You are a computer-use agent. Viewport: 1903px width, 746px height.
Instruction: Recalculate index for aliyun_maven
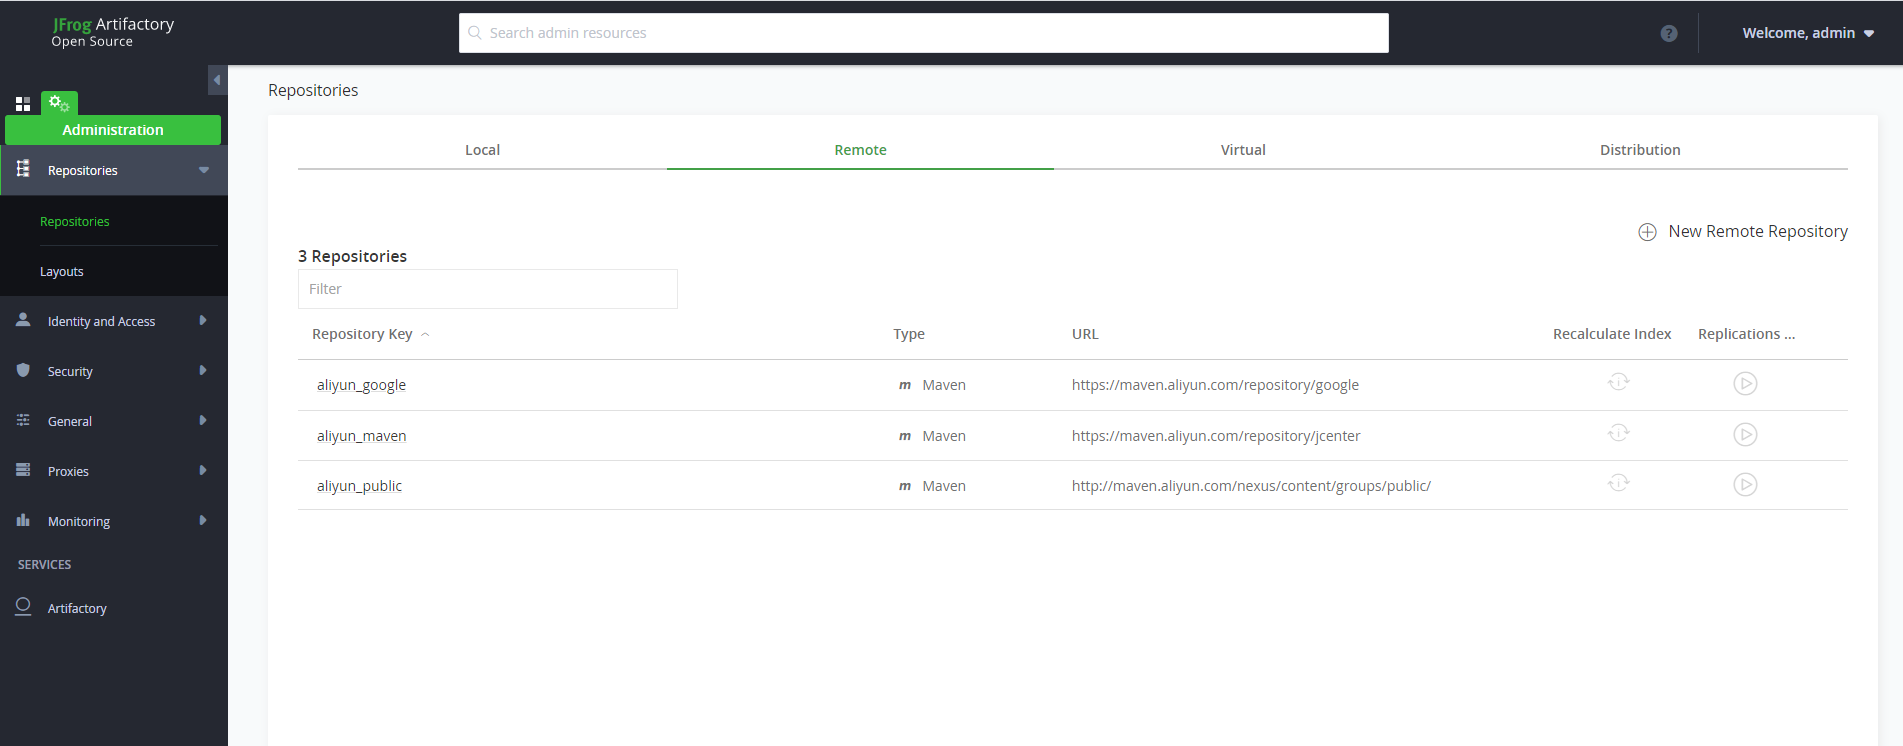coord(1618,434)
